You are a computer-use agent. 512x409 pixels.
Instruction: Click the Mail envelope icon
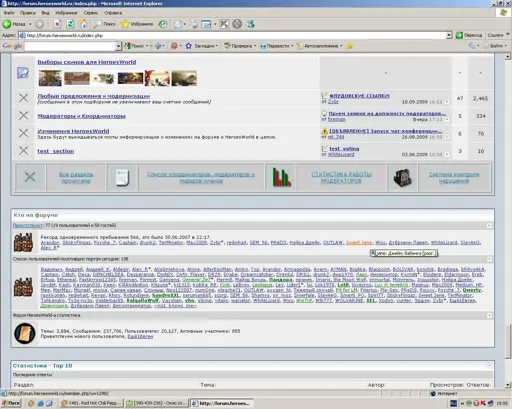178,24
